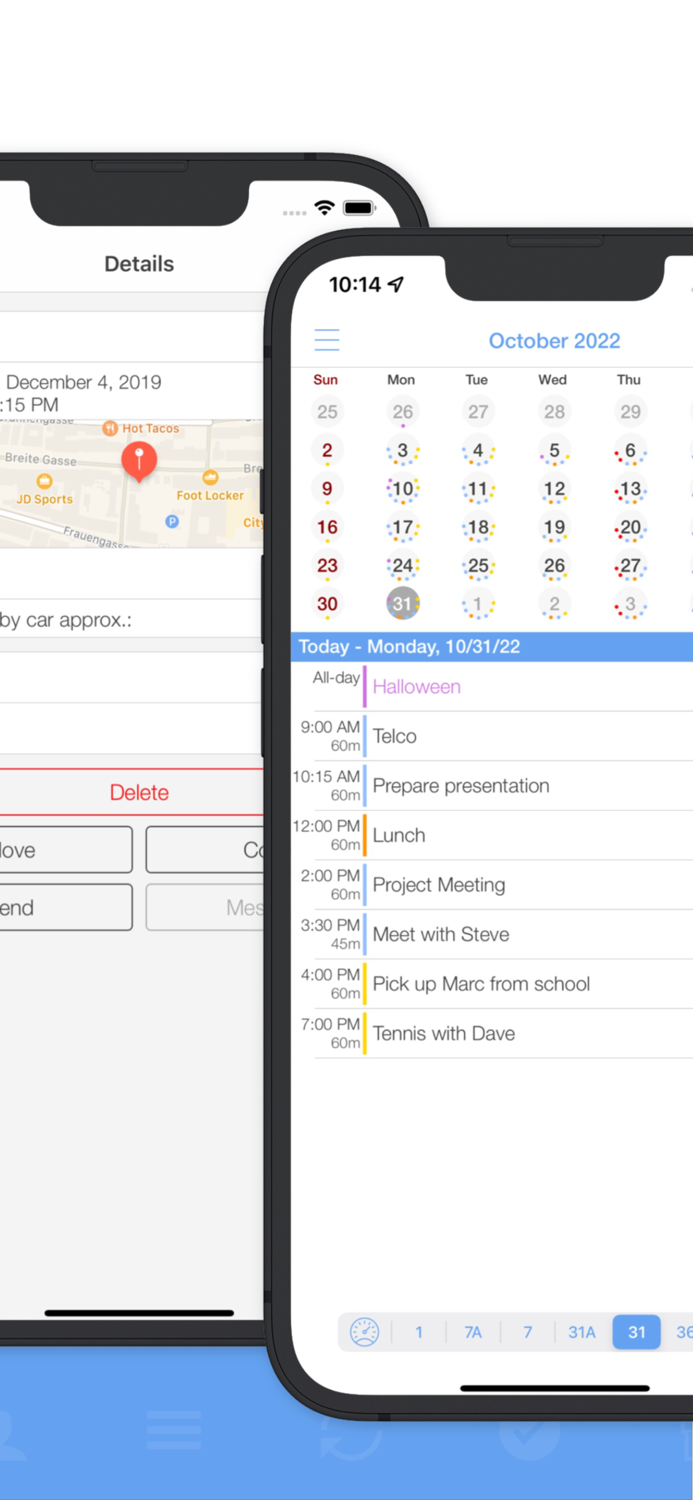Select Sunday October 30
The width and height of the screenshot is (693, 1500).
(x=327, y=604)
